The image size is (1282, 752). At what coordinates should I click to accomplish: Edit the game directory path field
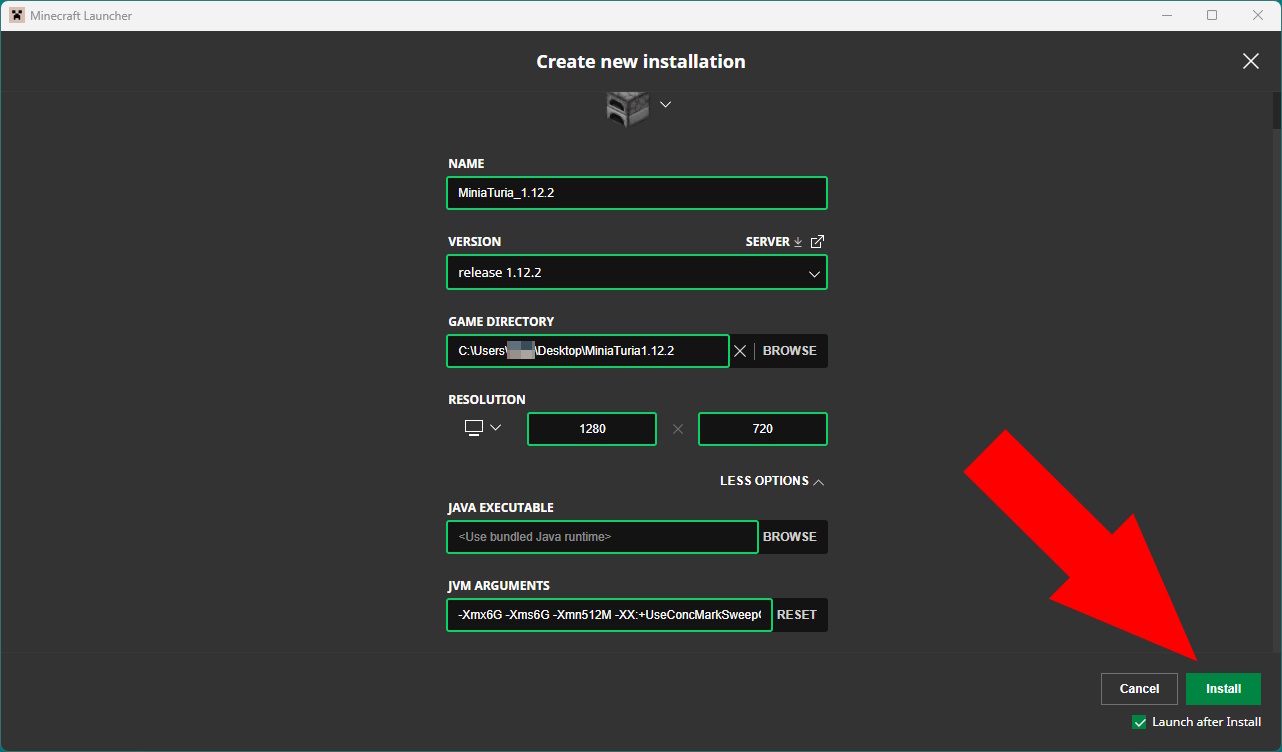(x=588, y=351)
